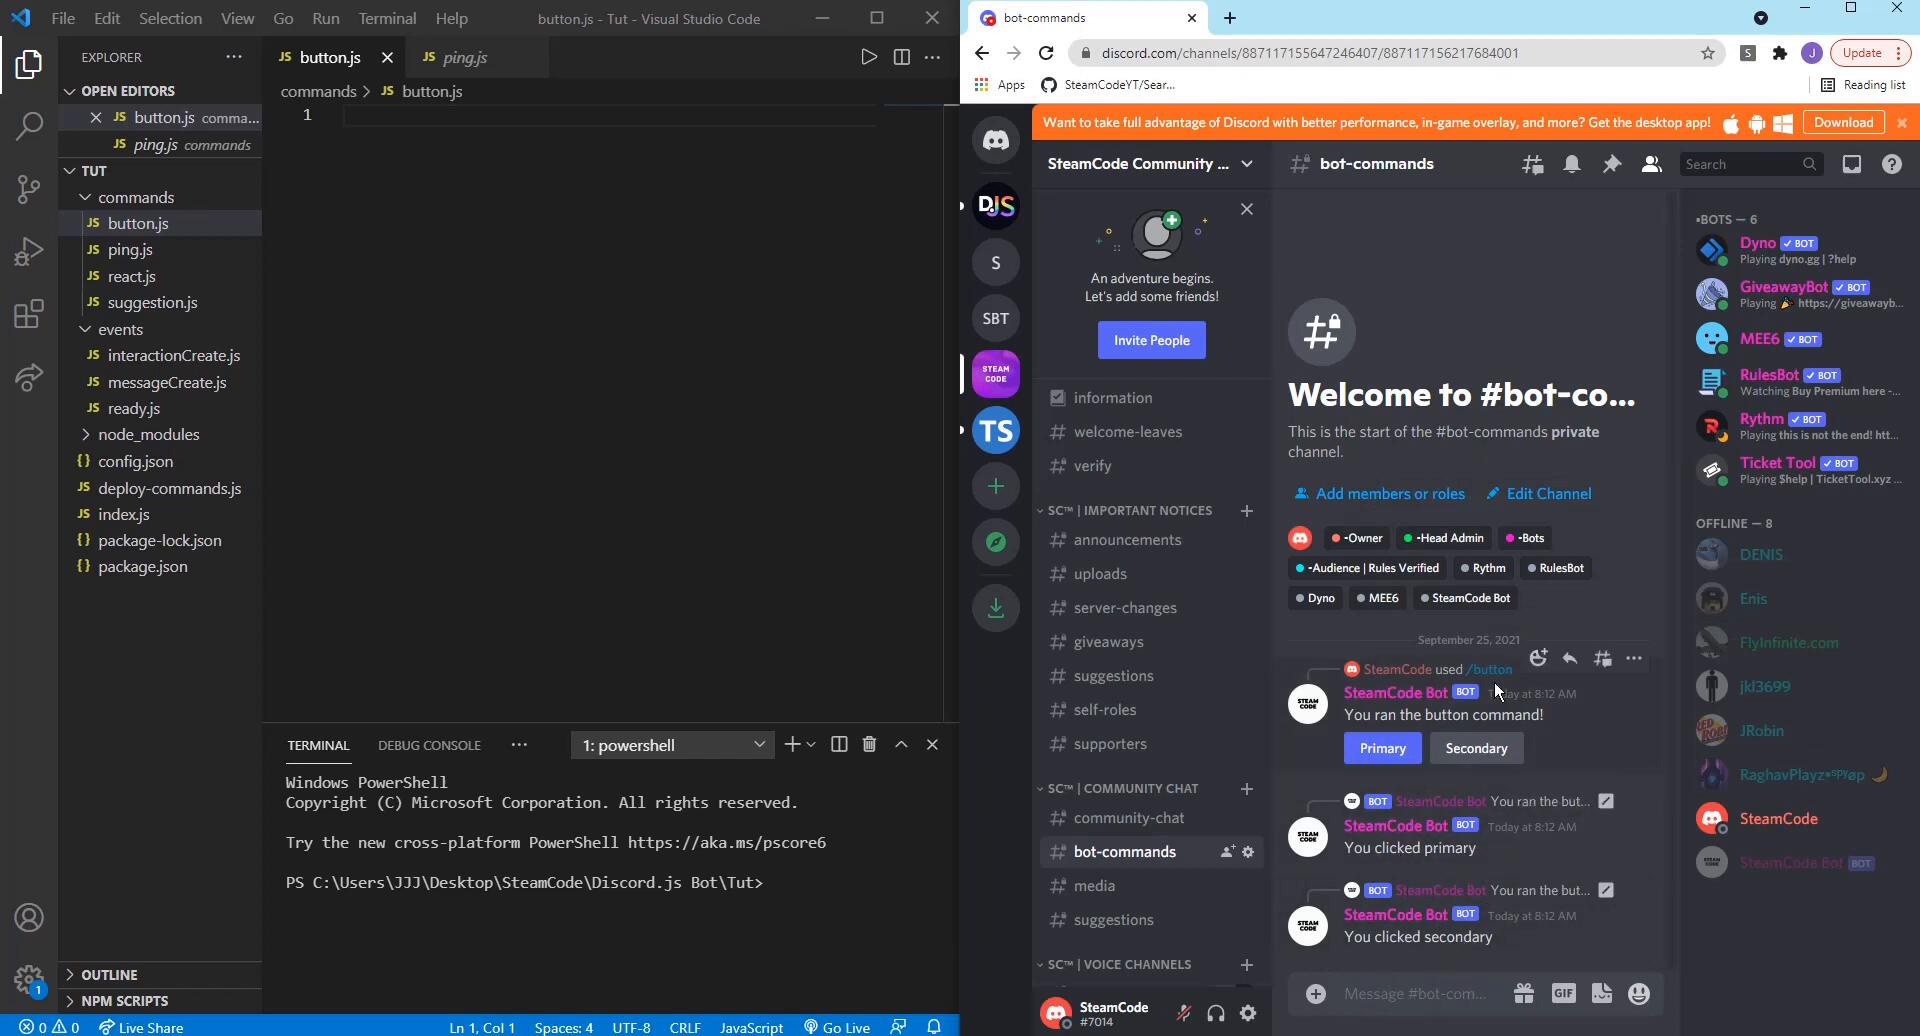
Task: Click the Invite People button
Action: pyautogui.click(x=1151, y=340)
